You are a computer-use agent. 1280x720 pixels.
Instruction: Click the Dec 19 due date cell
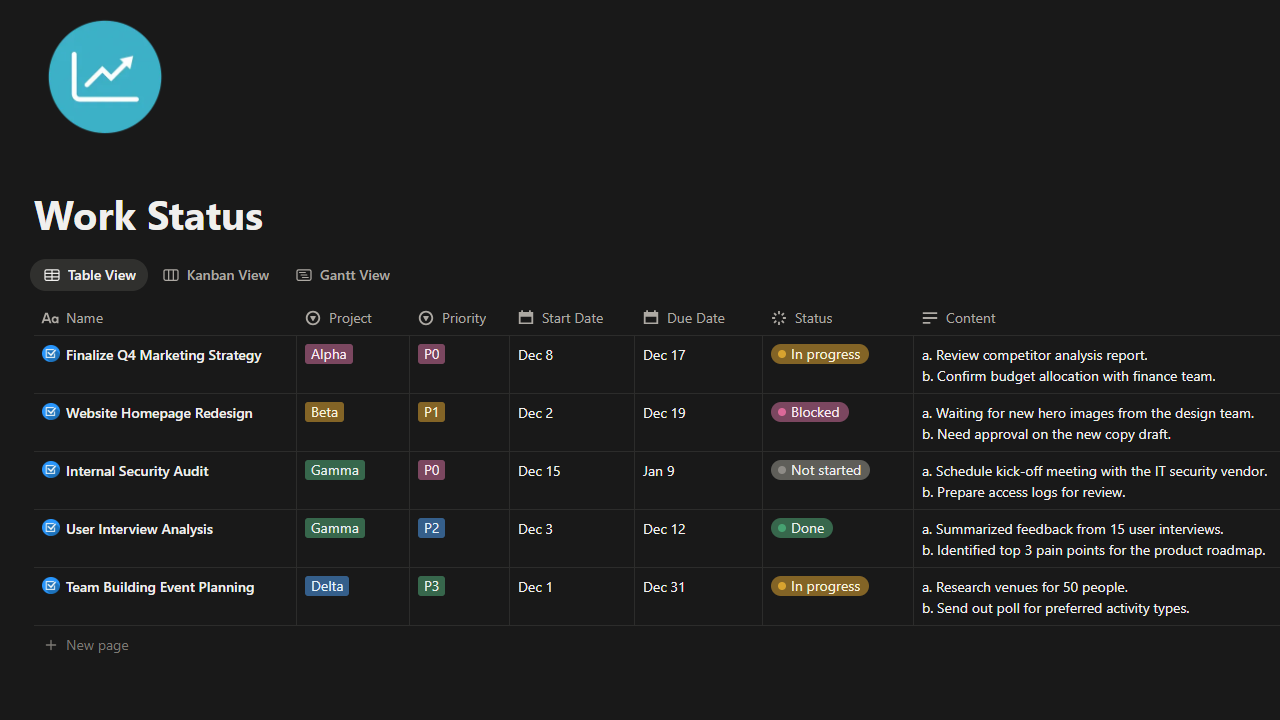point(698,422)
